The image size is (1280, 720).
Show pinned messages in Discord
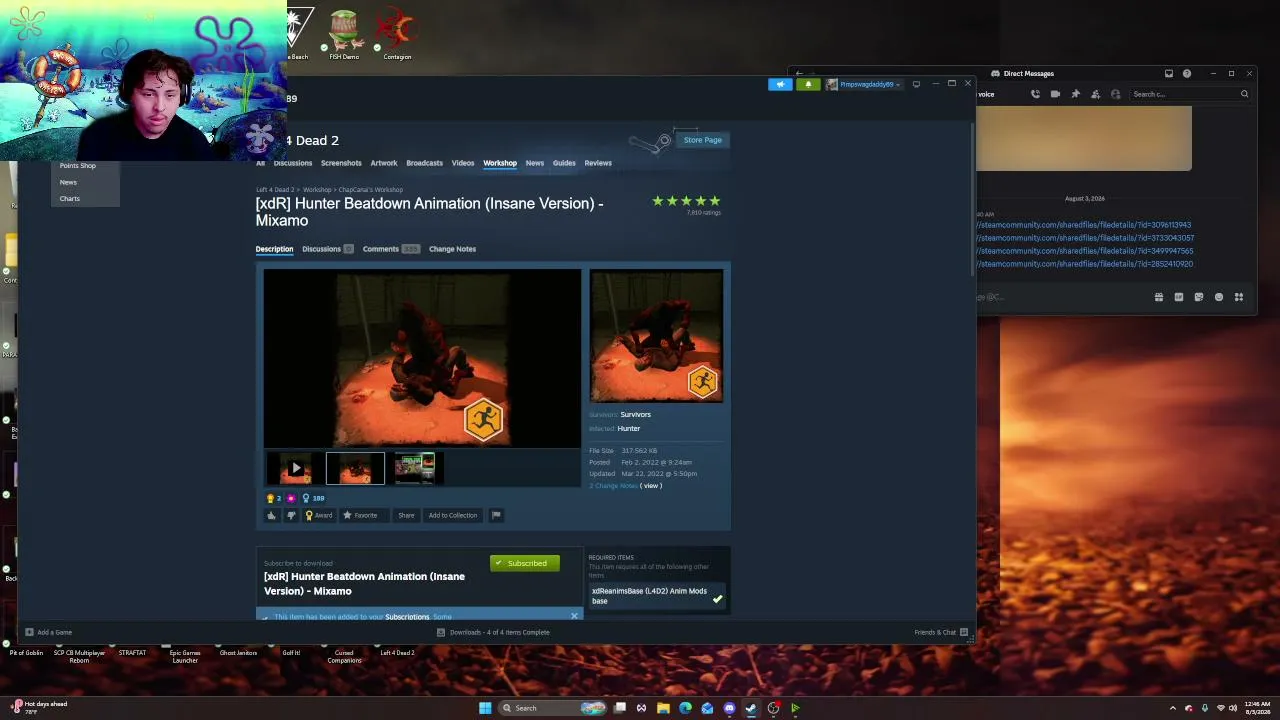[1075, 94]
